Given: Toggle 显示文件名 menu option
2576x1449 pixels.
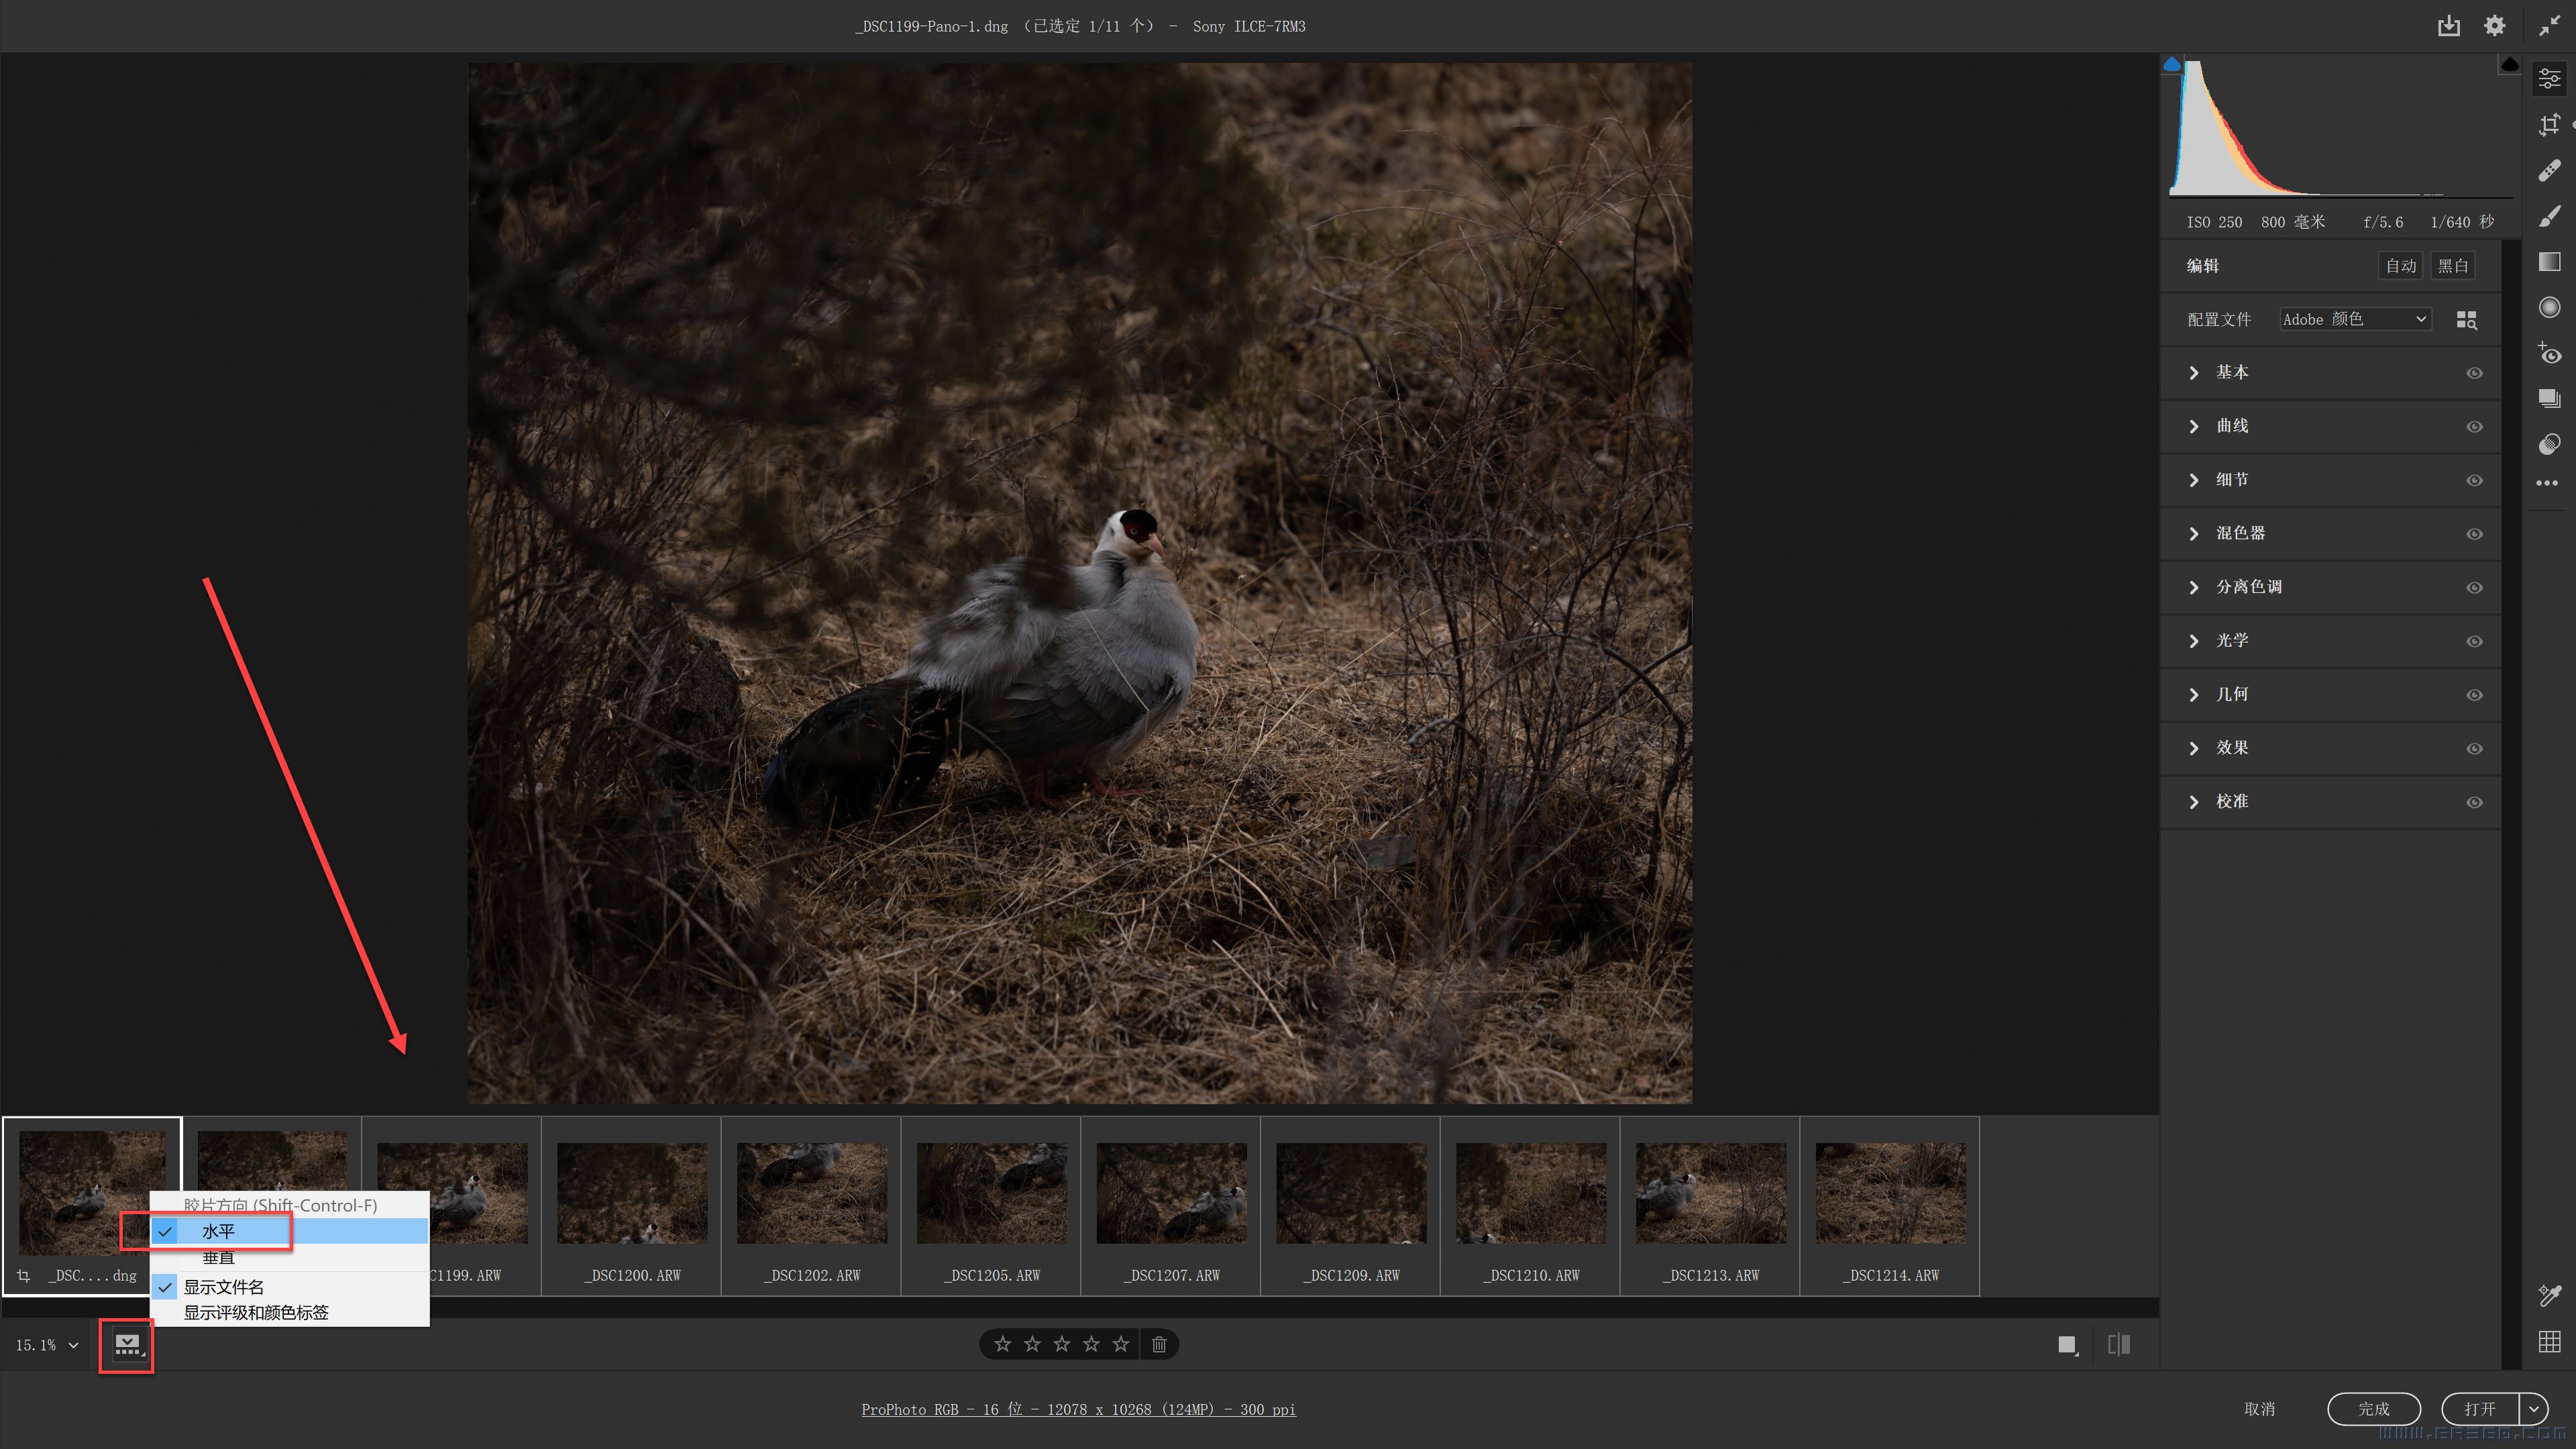Looking at the screenshot, I should tap(224, 1287).
